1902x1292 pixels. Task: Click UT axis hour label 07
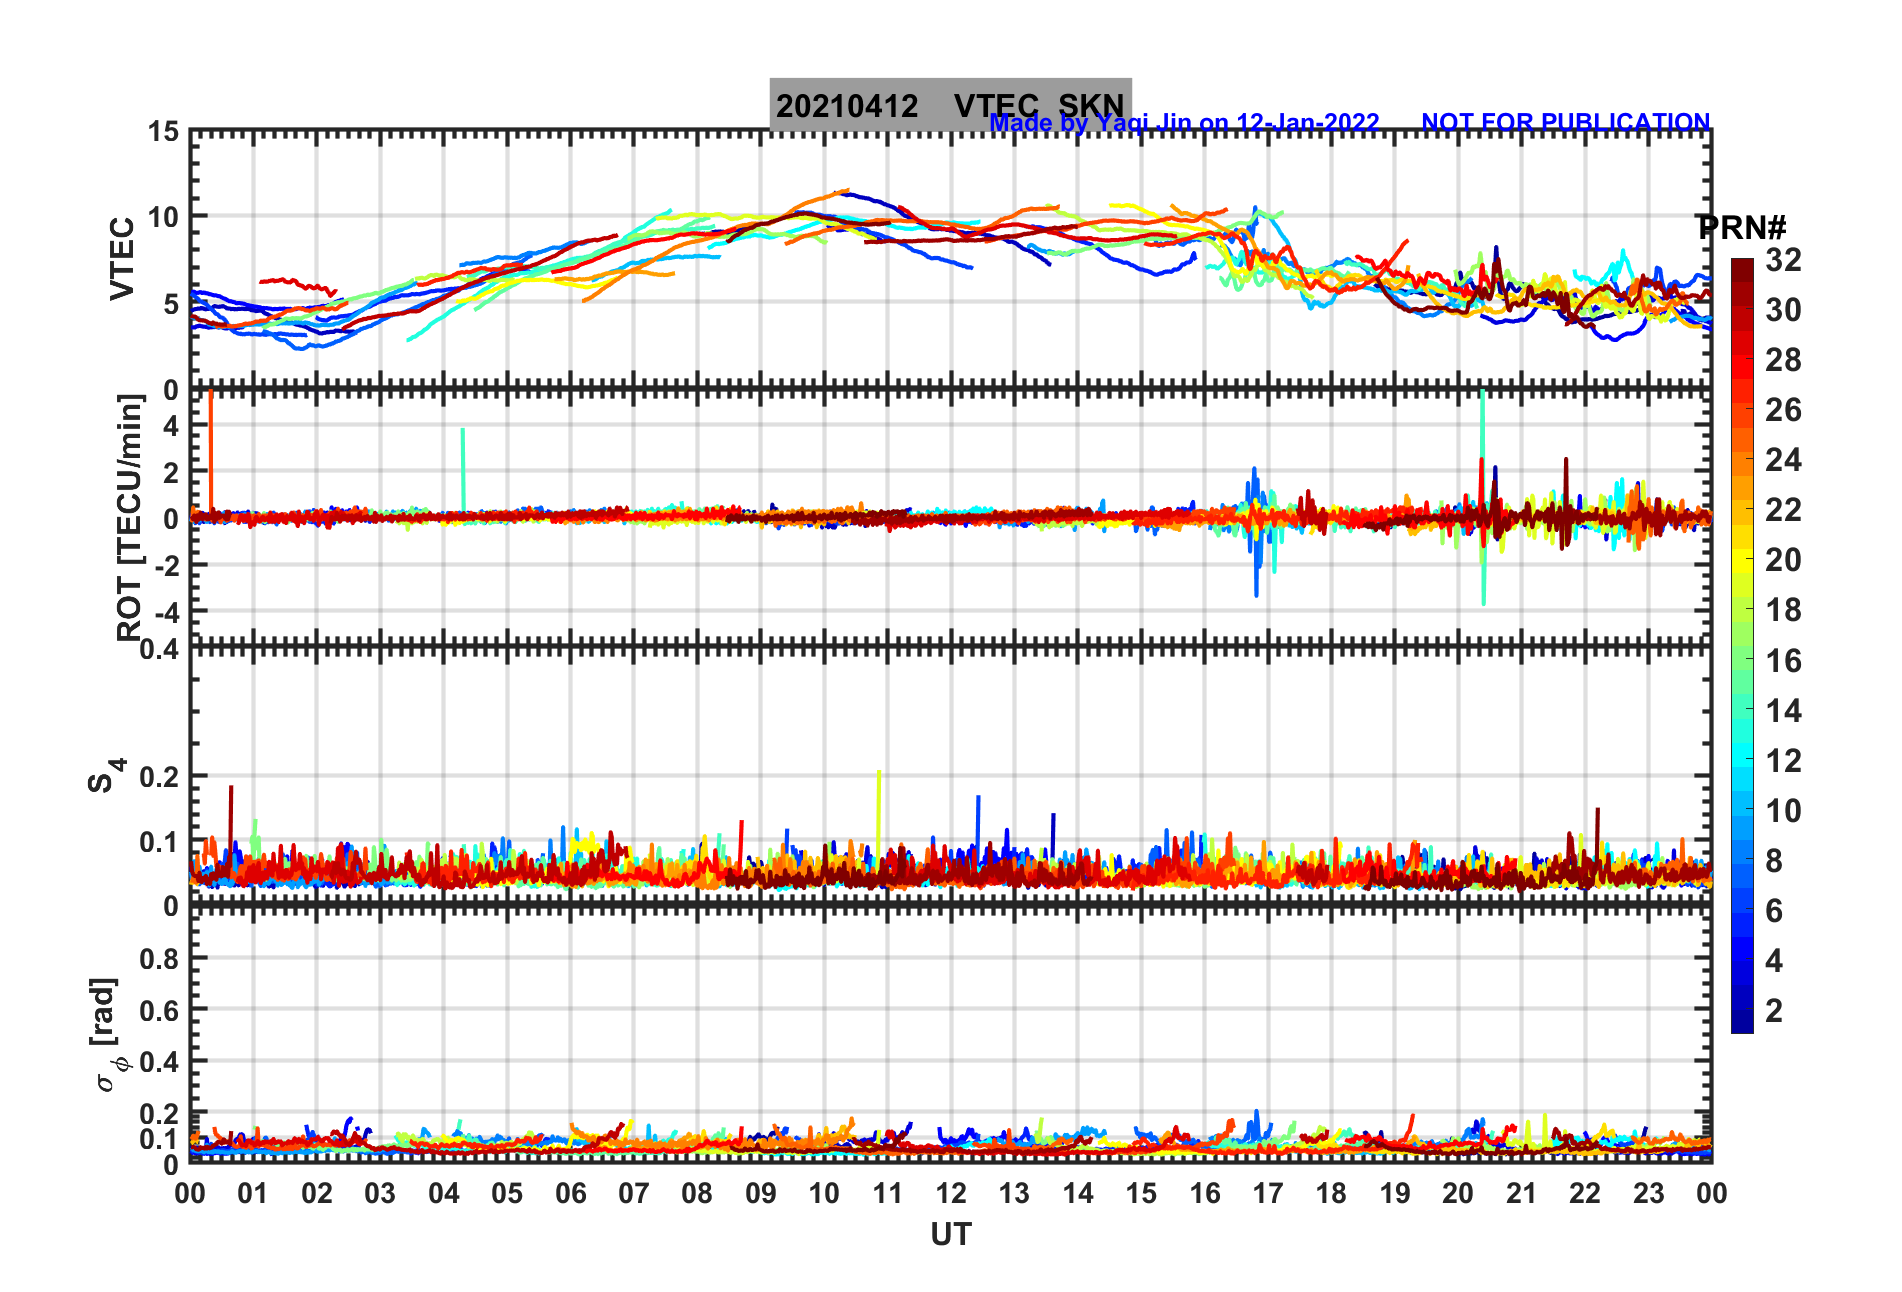click(634, 1193)
